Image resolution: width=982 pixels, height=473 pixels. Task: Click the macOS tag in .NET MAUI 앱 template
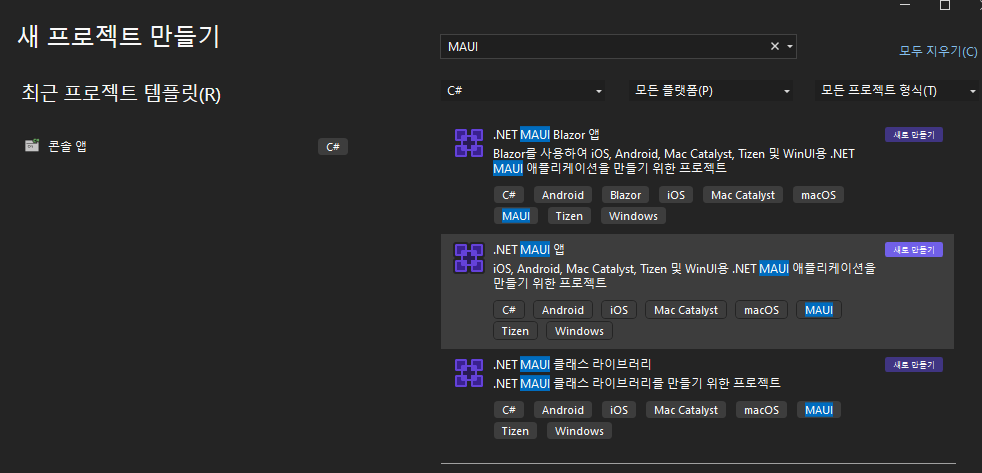(x=762, y=309)
